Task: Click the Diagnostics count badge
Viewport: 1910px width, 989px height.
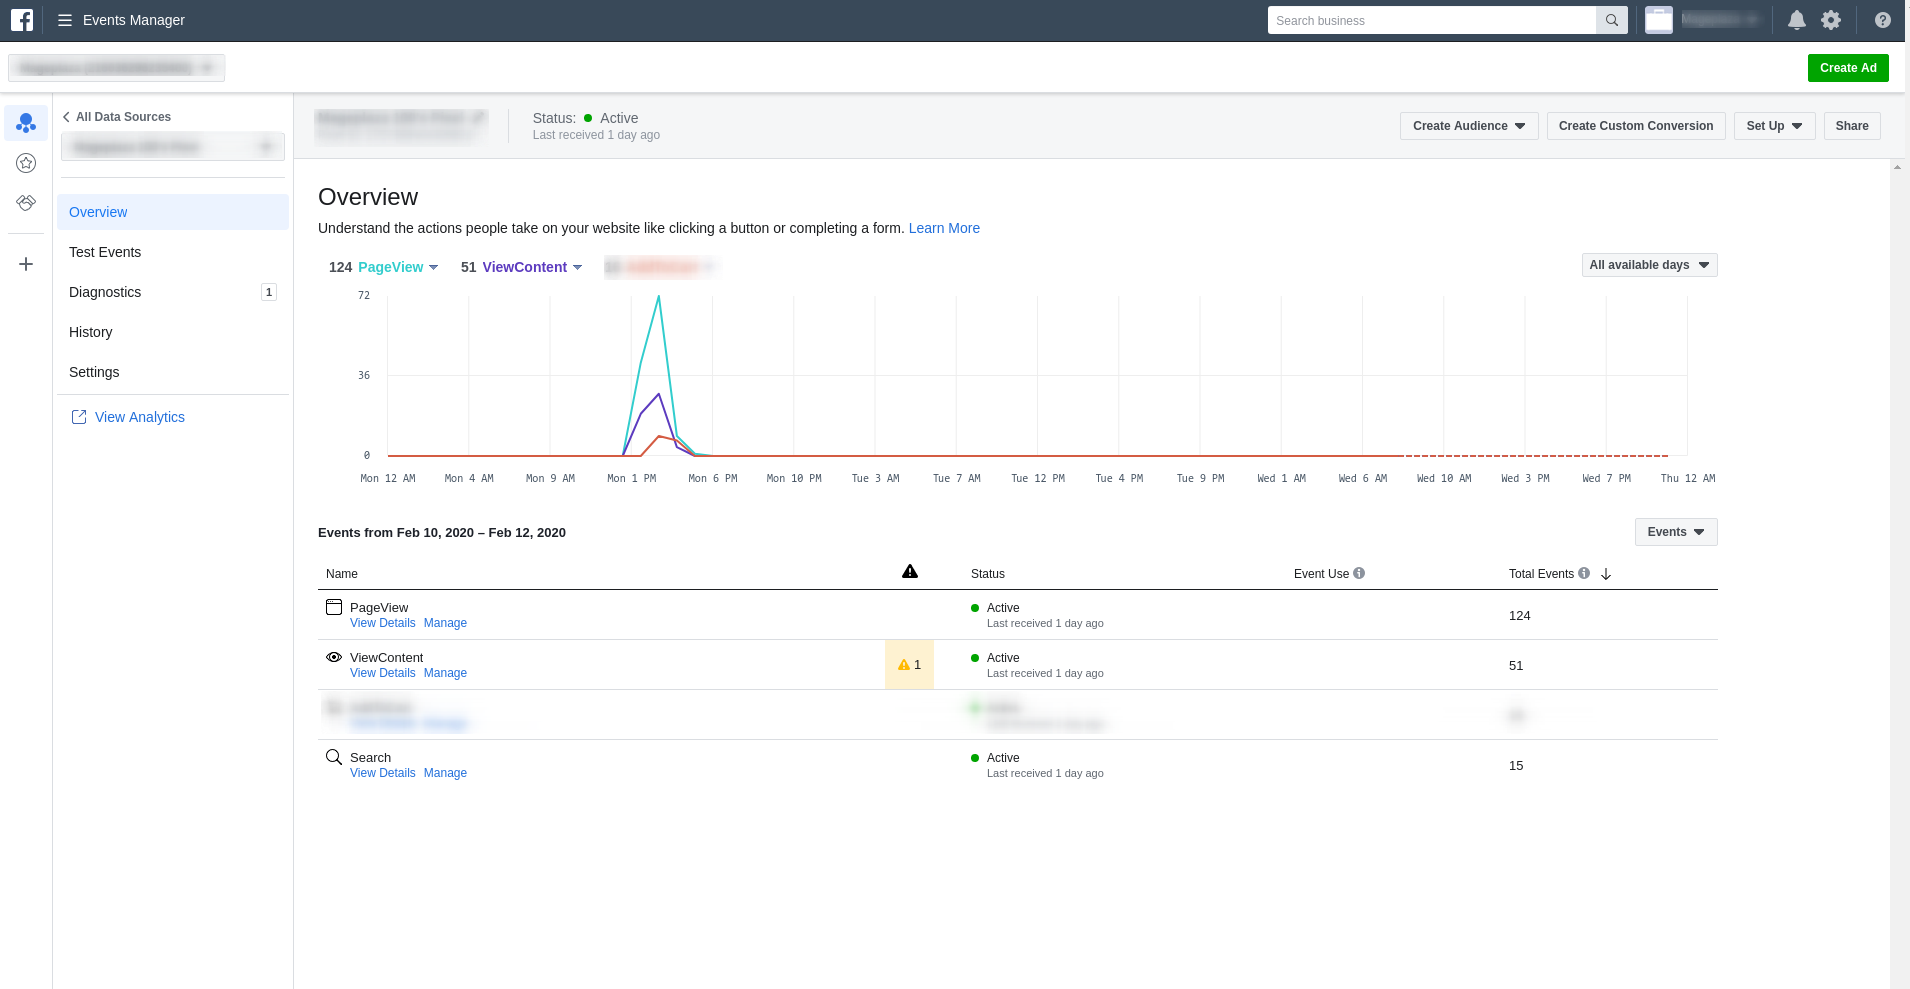Action: [x=269, y=292]
